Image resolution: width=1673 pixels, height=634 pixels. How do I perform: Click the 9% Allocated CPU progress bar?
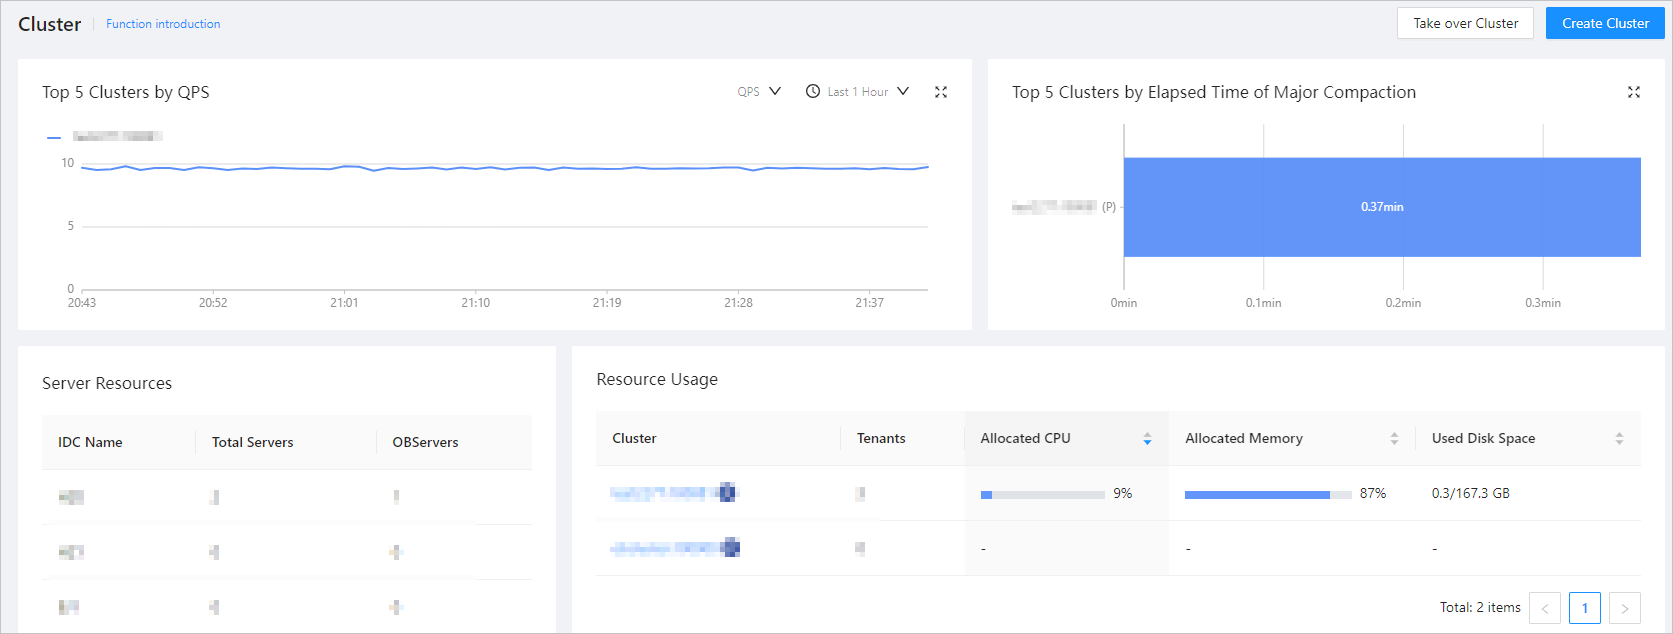[x=1042, y=494]
